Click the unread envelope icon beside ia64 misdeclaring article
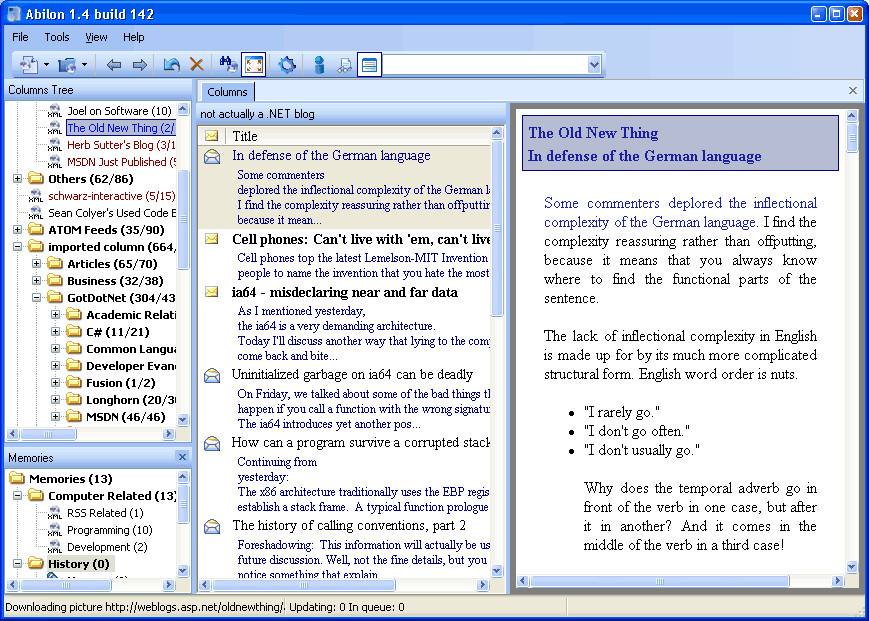This screenshot has width=869, height=621. point(212,291)
